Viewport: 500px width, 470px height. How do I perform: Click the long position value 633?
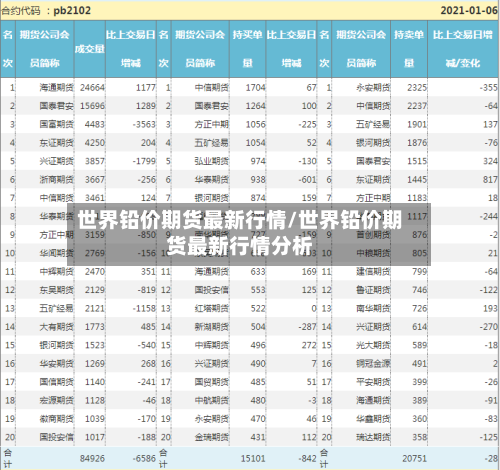(x=258, y=272)
